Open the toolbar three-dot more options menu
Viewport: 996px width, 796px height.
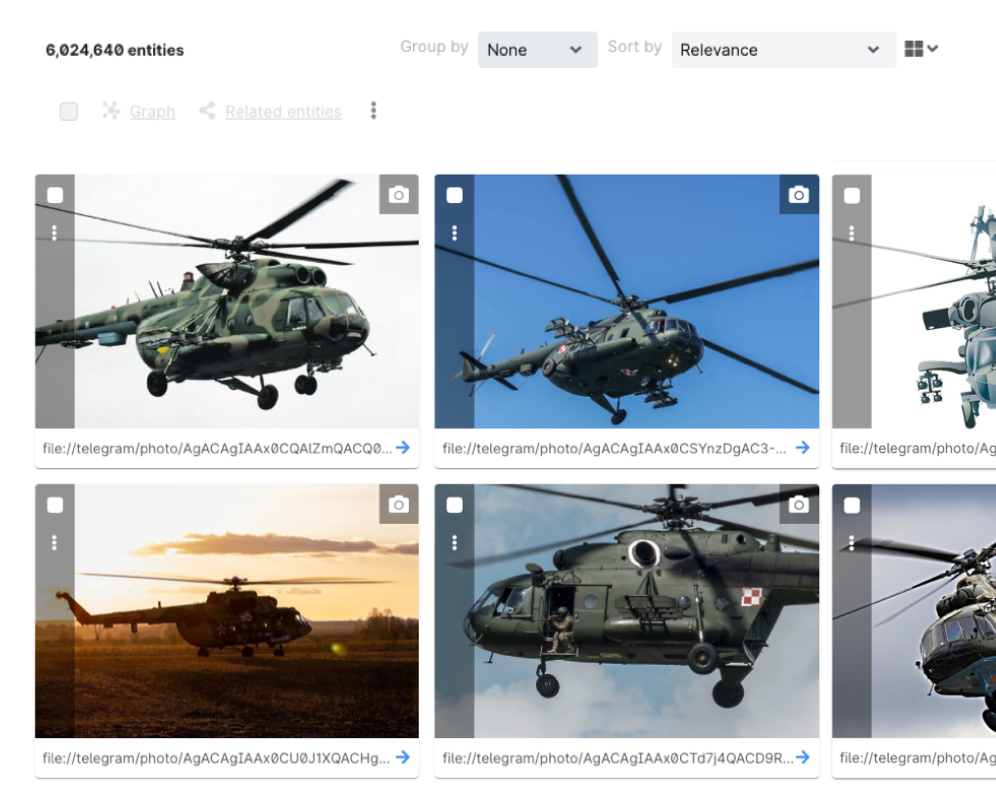[x=373, y=111]
